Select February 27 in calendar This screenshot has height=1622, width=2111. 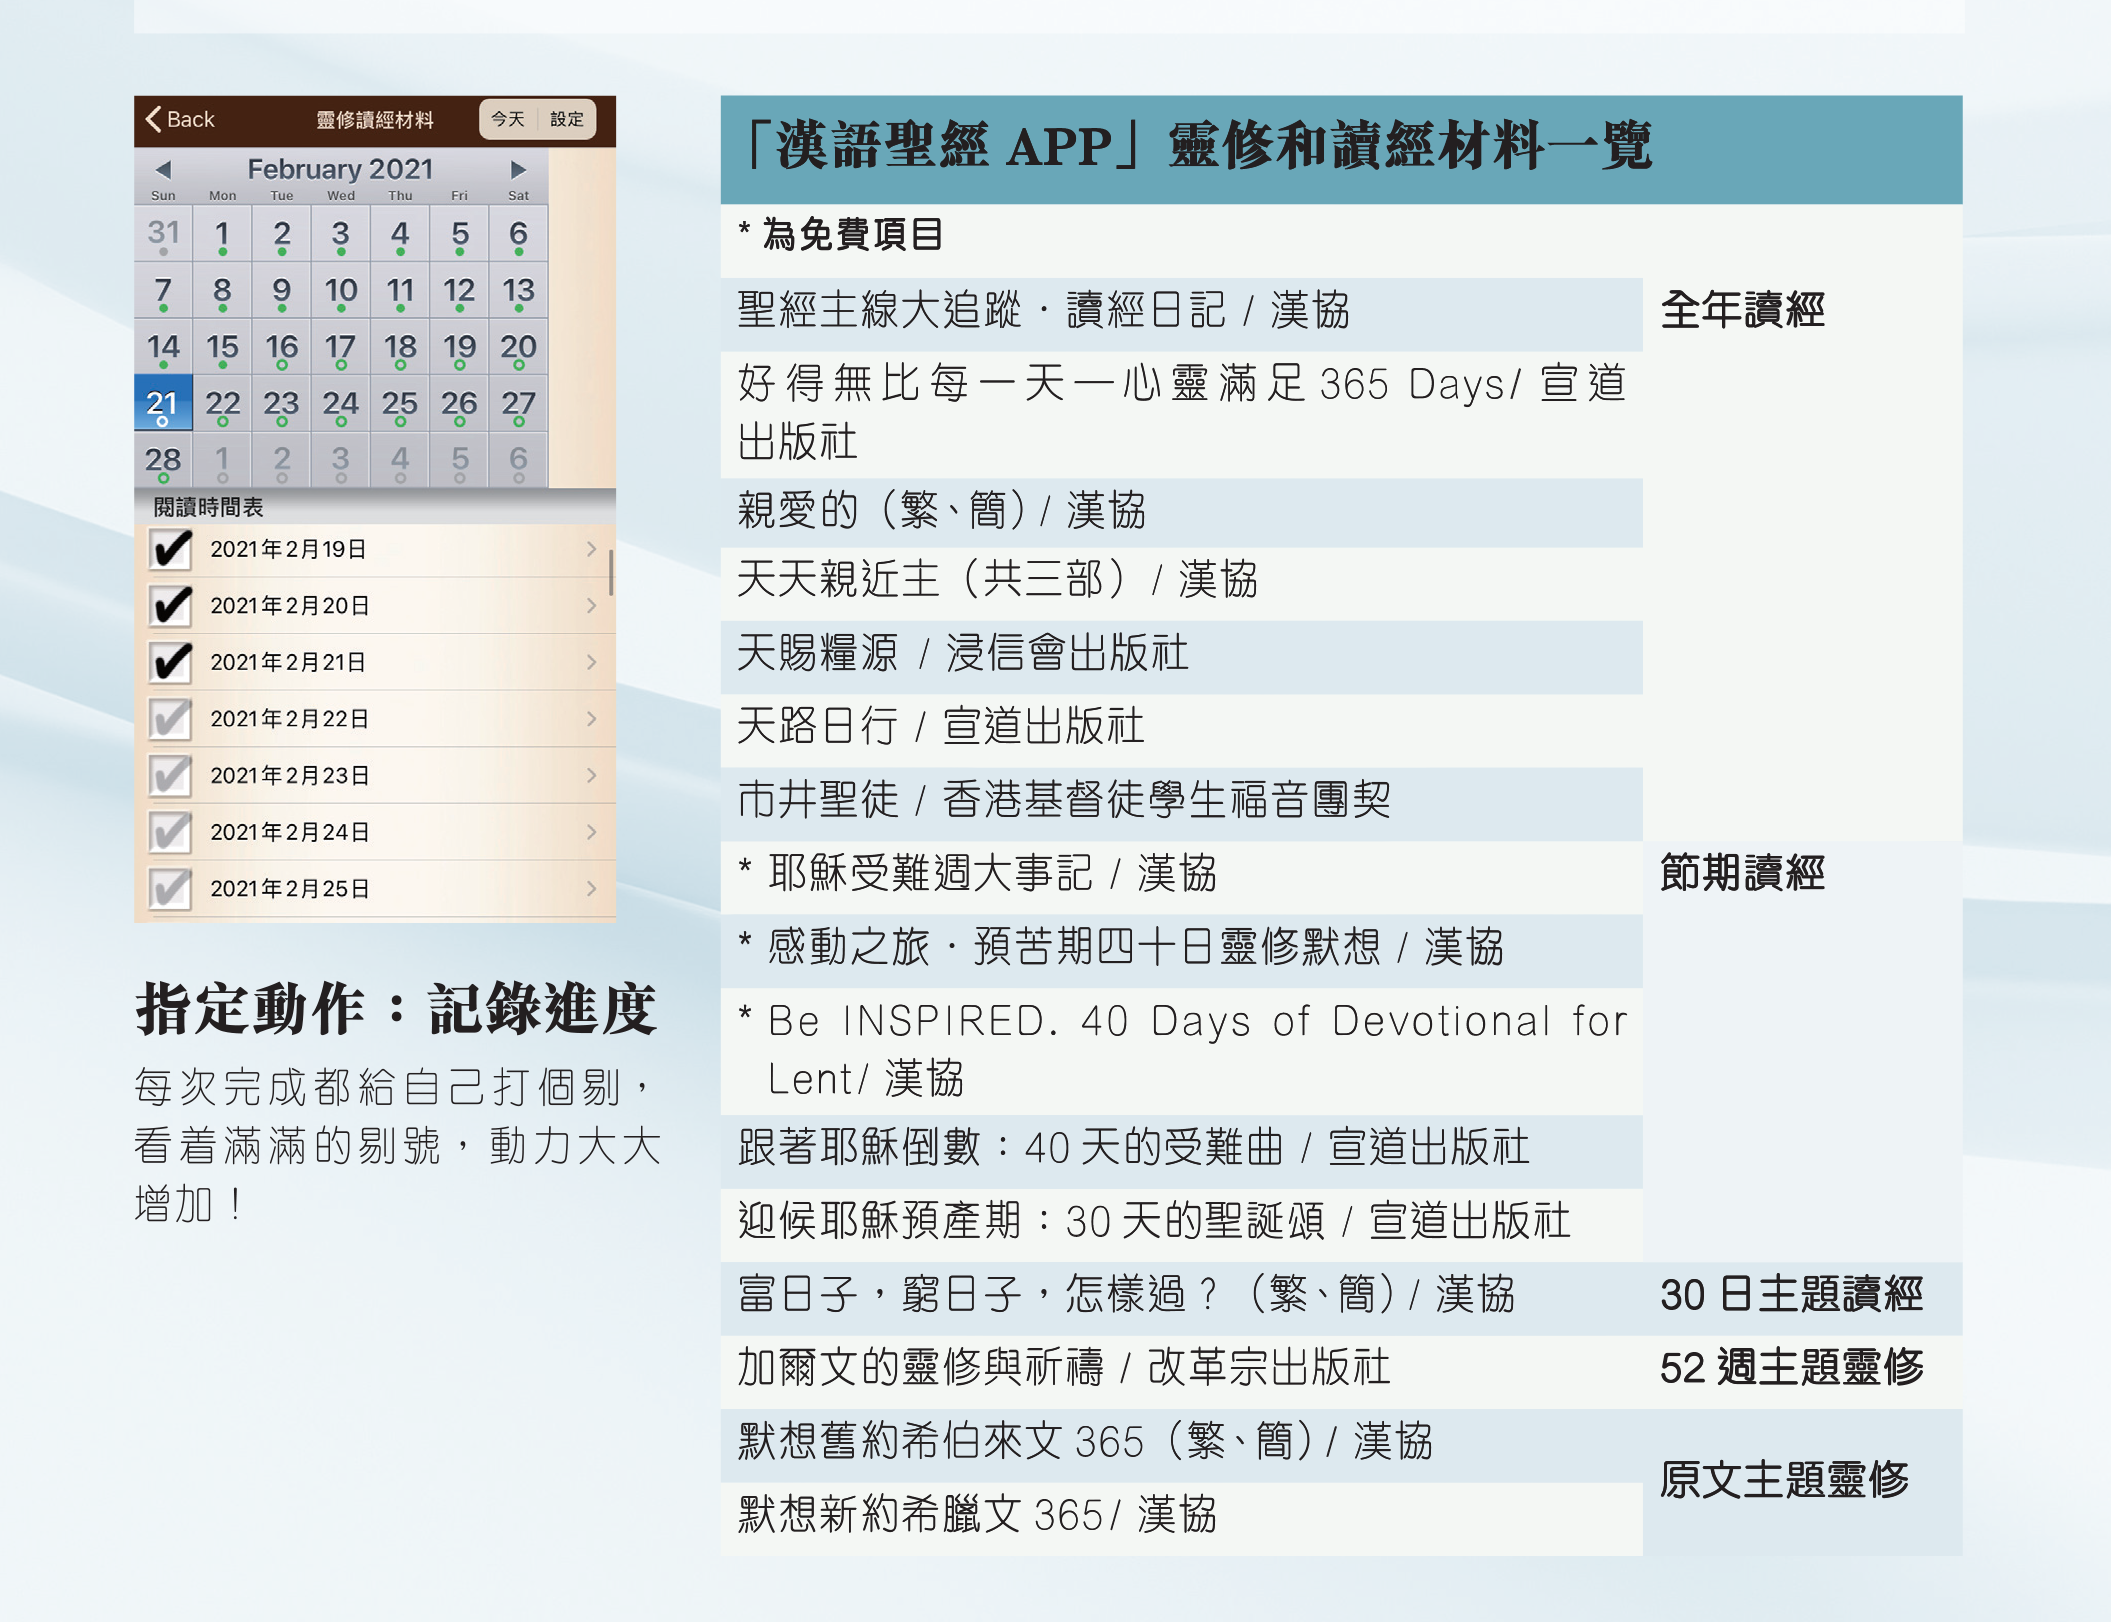518,403
